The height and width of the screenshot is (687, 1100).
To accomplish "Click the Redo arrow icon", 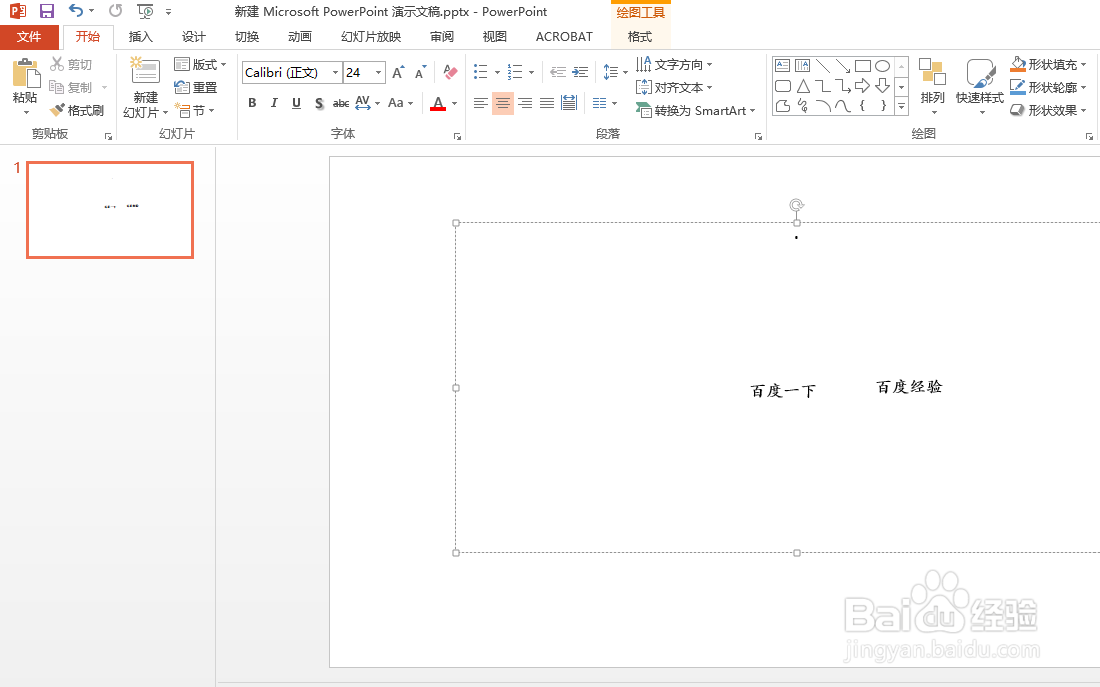I will tap(116, 11).
